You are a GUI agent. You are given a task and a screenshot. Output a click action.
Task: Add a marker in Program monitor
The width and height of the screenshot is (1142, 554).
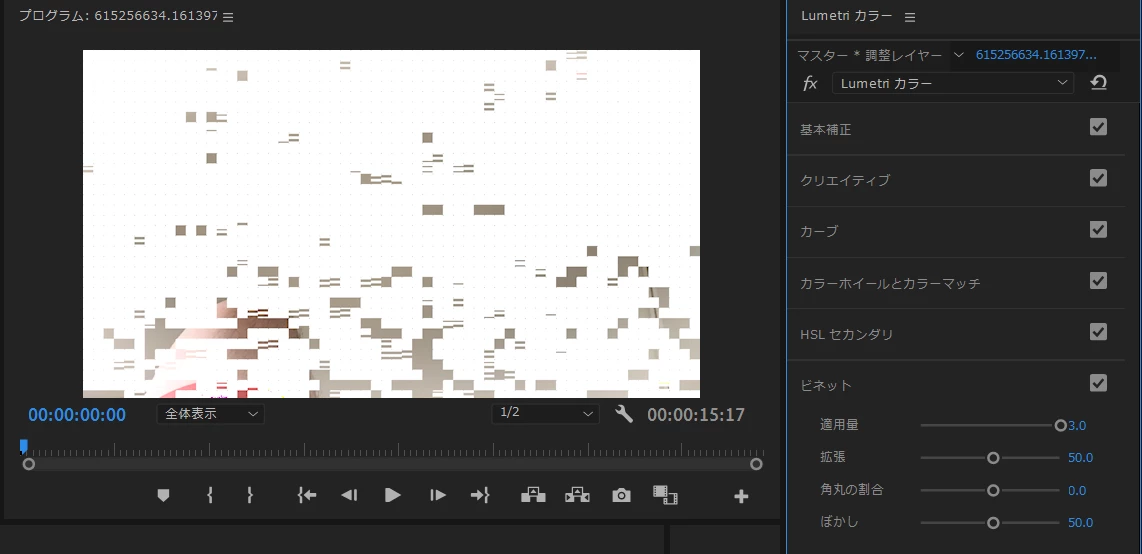[x=163, y=496]
